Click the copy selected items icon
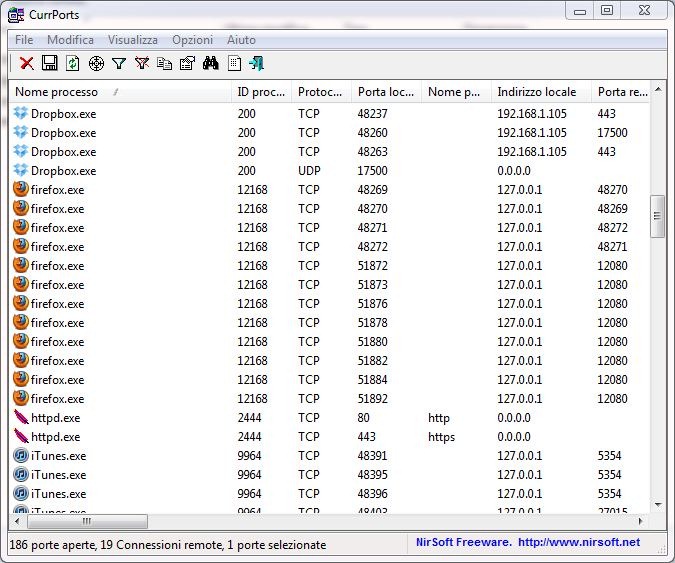The image size is (675, 563). [164, 64]
